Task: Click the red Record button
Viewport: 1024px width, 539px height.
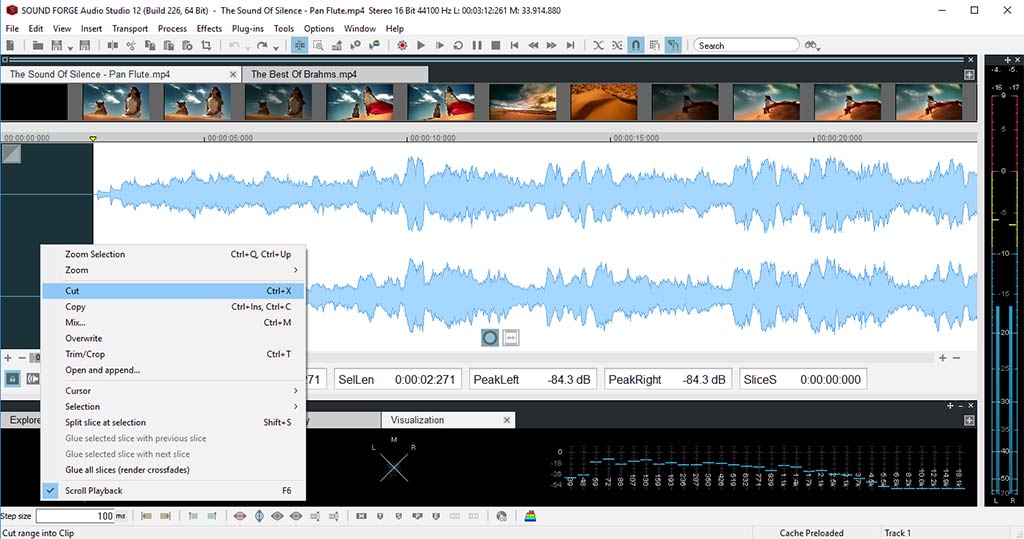Action: click(402, 45)
